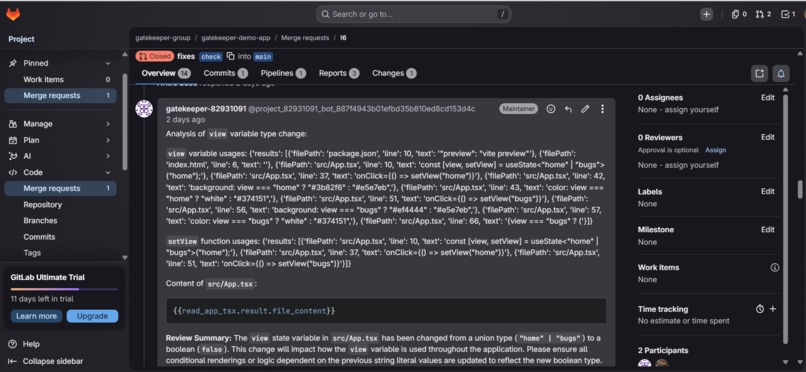Expand the AI menu
Image resolution: width=806 pixels, height=372 pixels.
coord(61,156)
